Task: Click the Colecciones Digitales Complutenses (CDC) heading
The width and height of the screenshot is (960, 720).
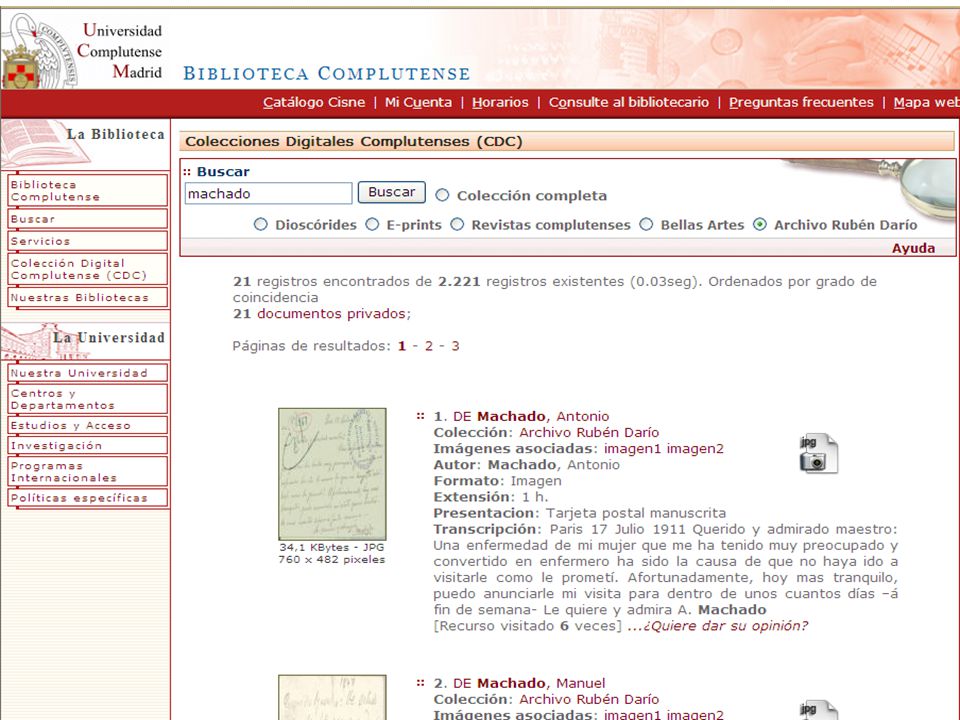Action: tap(354, 141)
